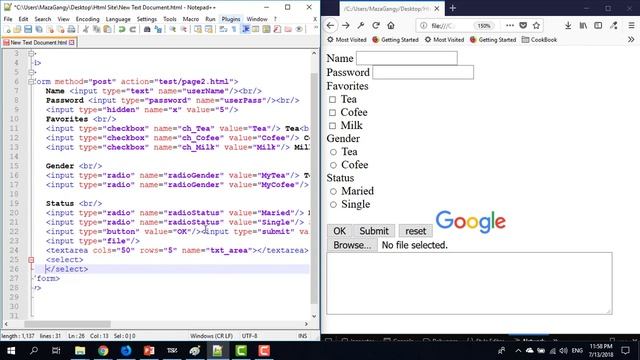Open the Firefox hamburger menu
640x360 pixels.
[631, 25]
